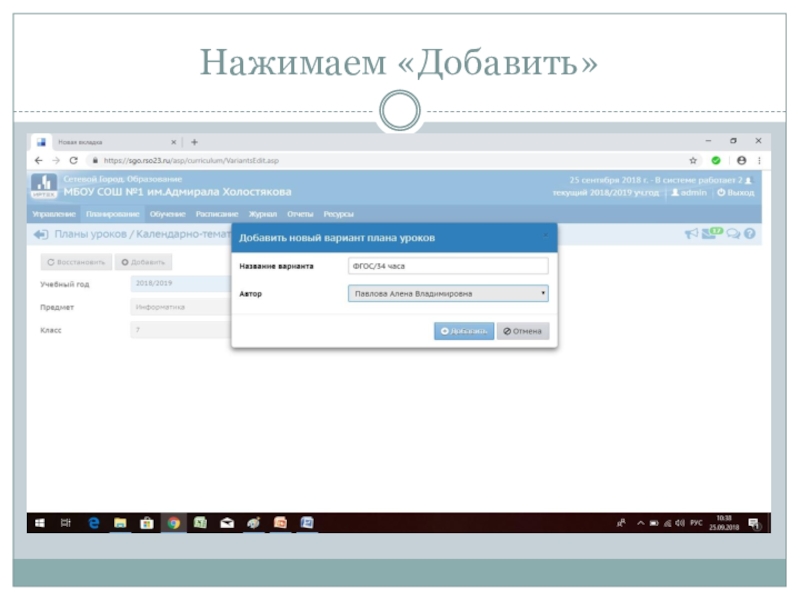Screen dimensions: 800x600
Task: Bookmark the page with the star icon
Action: (x=693, y=160)
